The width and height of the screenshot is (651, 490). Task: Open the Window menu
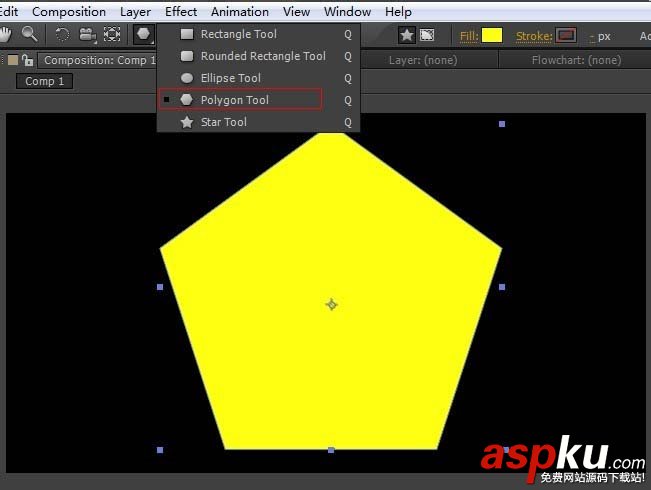coord(348,12)
